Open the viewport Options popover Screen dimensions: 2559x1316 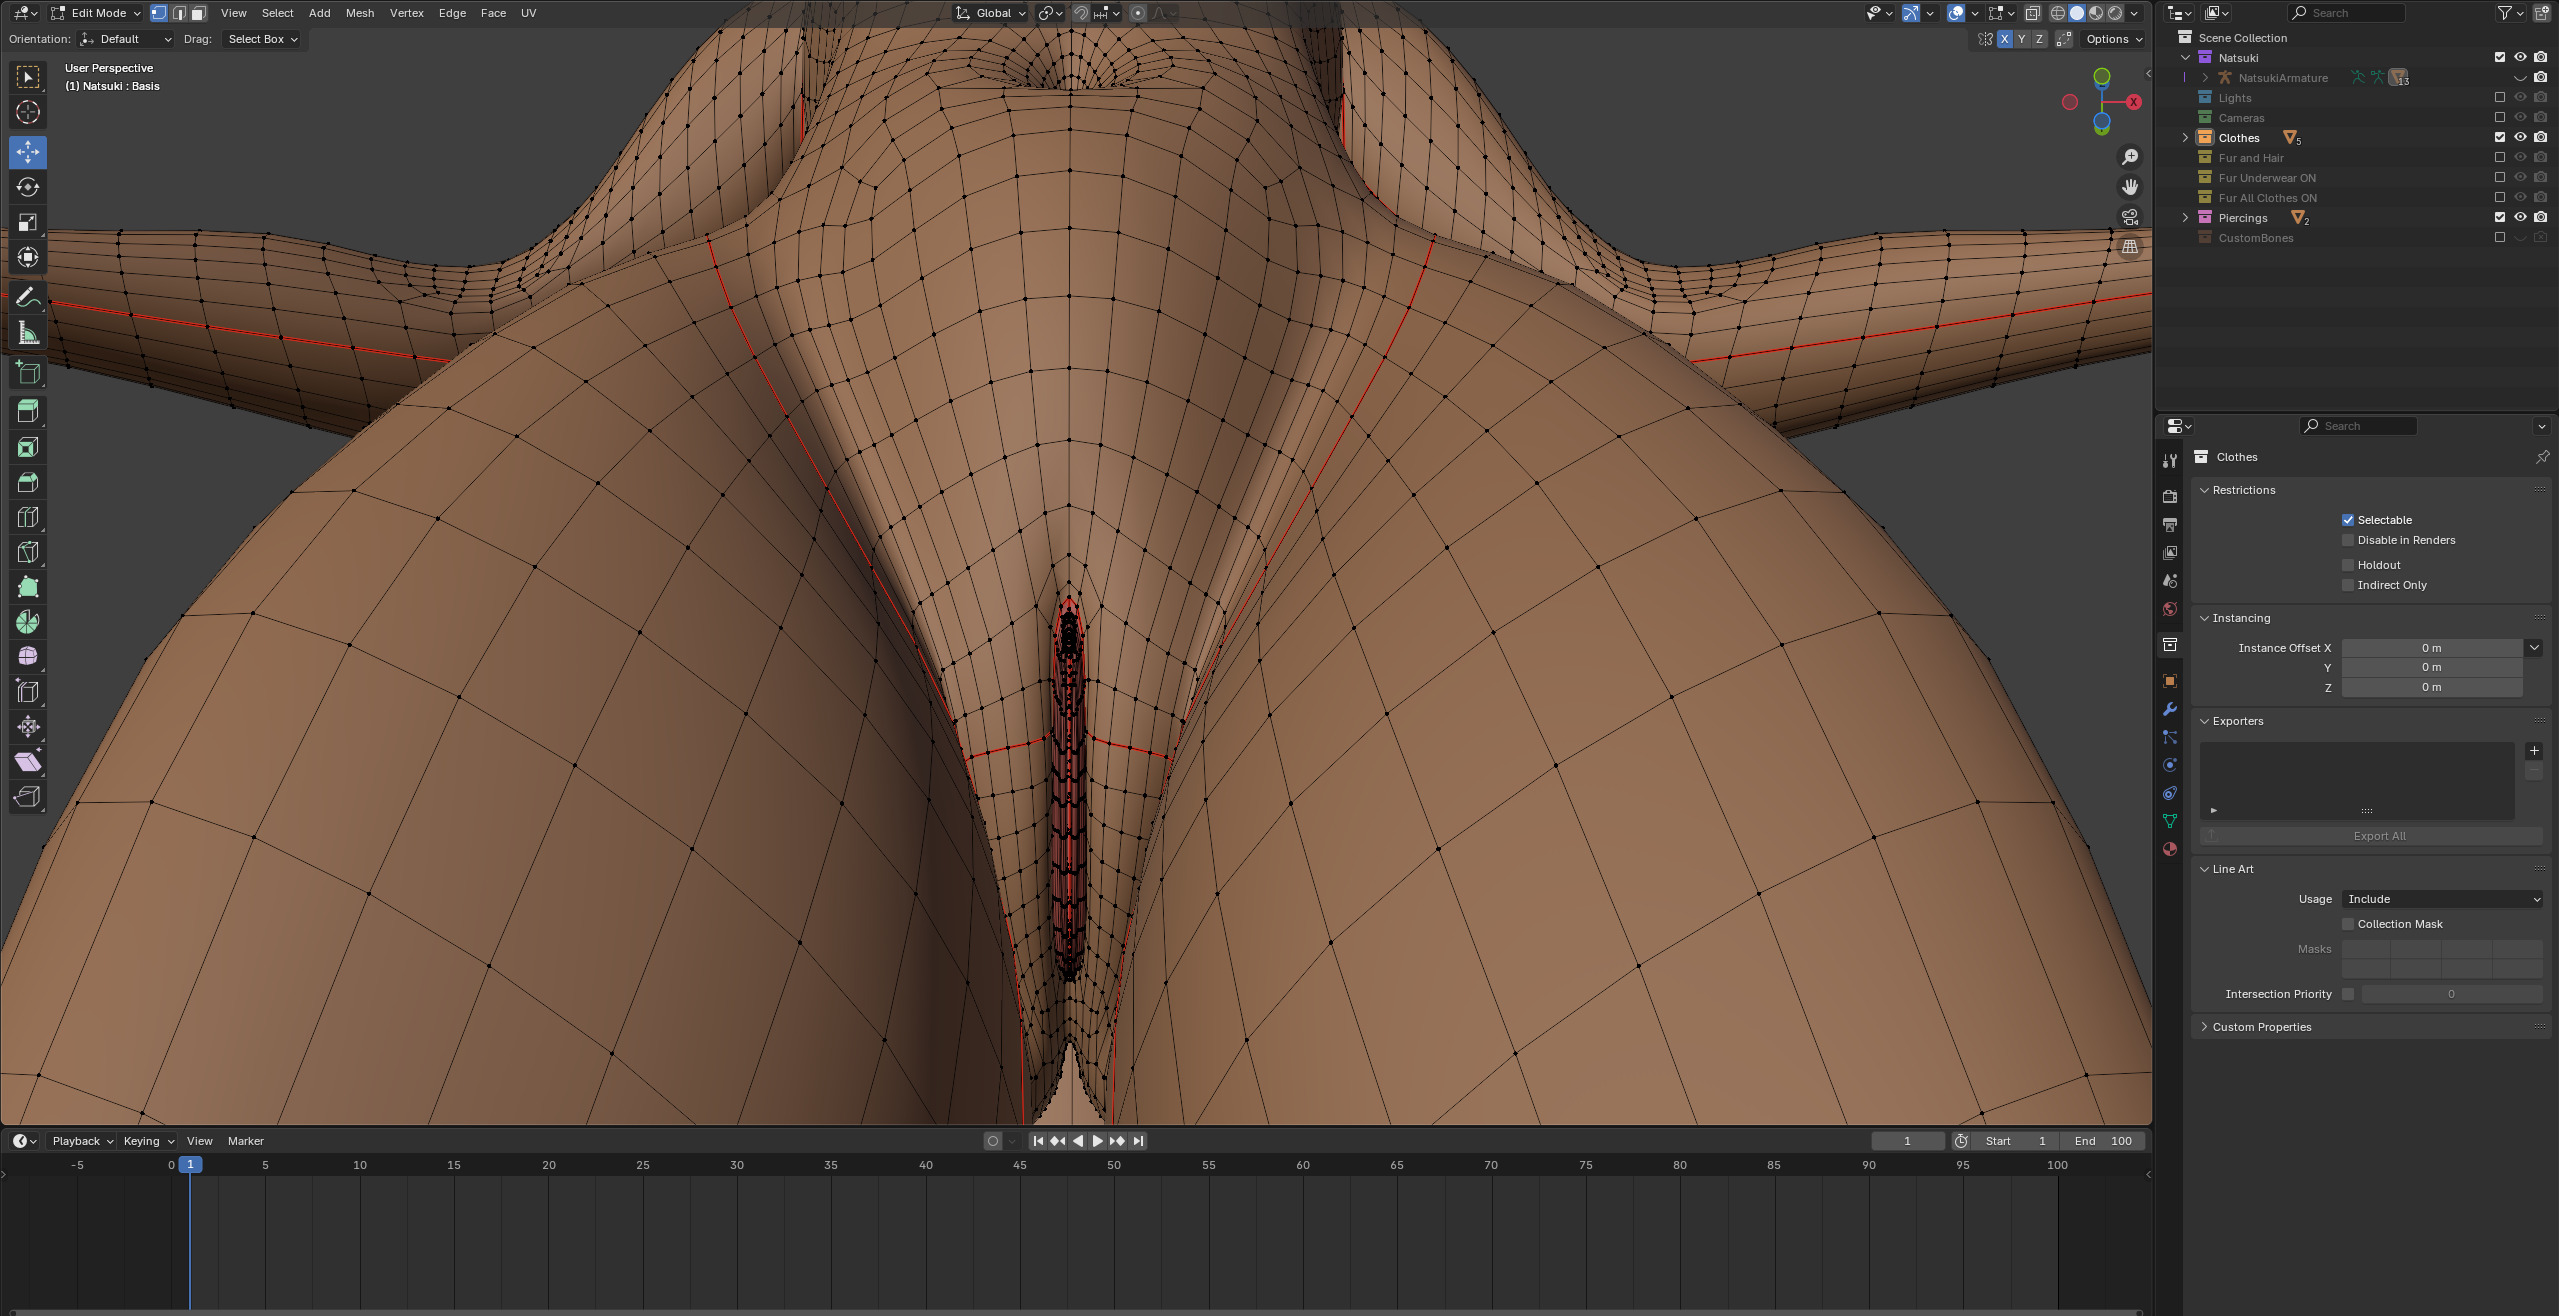(x=2112, y=39)
